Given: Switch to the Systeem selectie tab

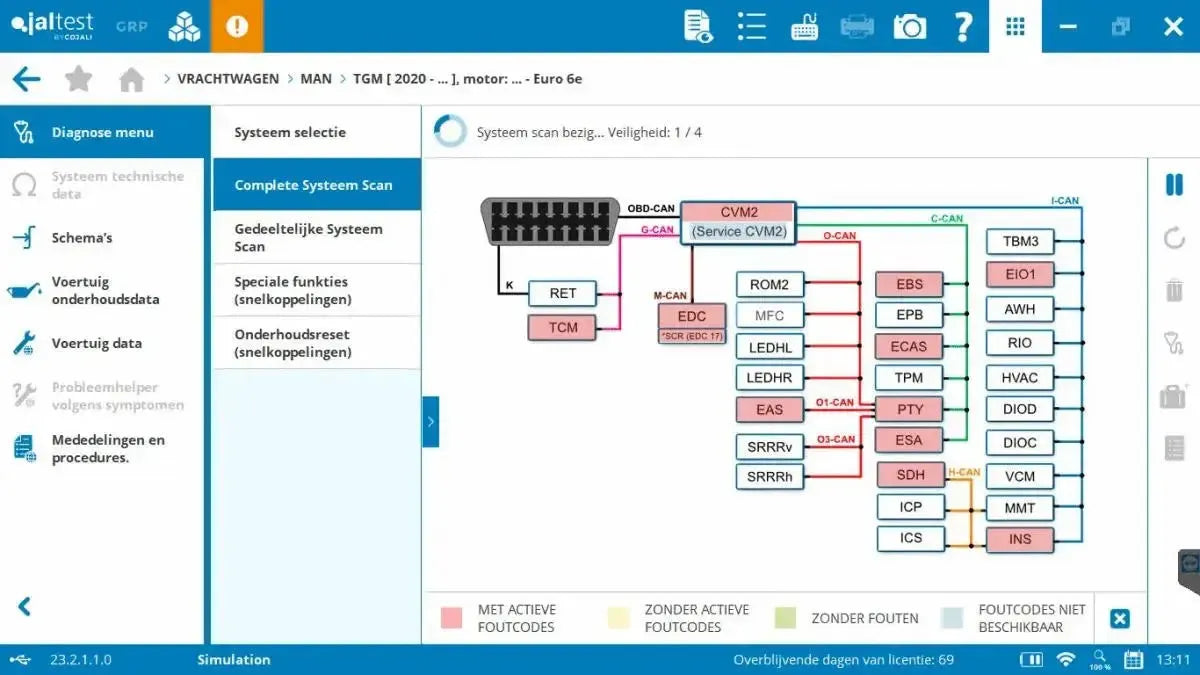Looking at the screenshot, I should tap(290, 131).
